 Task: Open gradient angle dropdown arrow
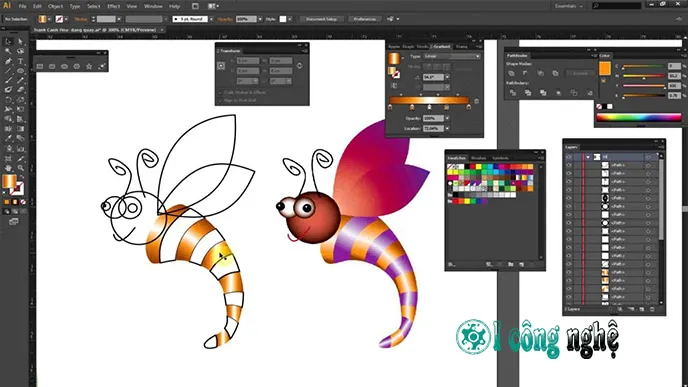pyautogui.click(x=447, y=77)
